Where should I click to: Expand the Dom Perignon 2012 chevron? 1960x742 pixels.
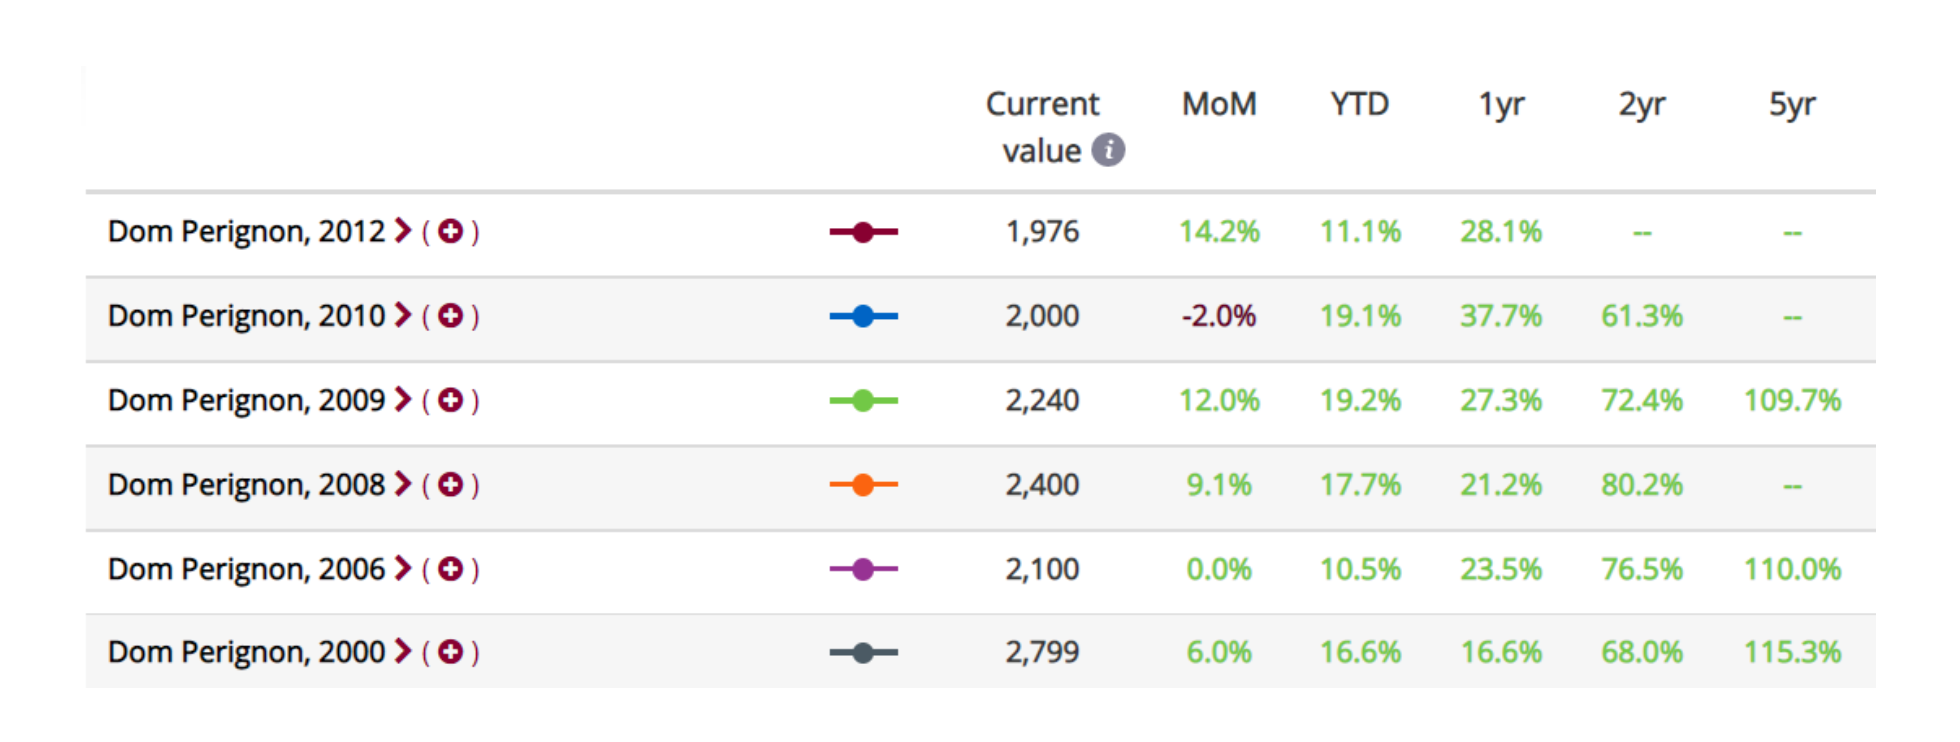pyautogui.click(x=403, y=231)
